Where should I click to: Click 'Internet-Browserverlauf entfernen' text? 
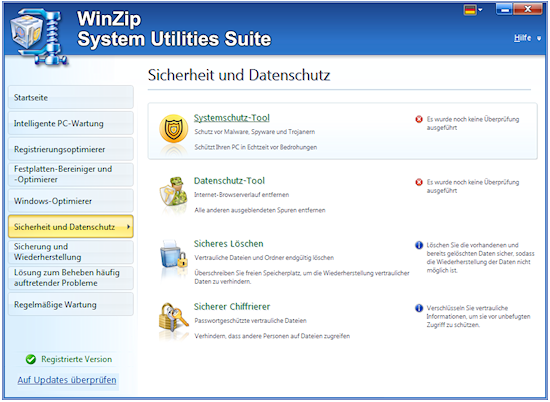tap(242, 195)
